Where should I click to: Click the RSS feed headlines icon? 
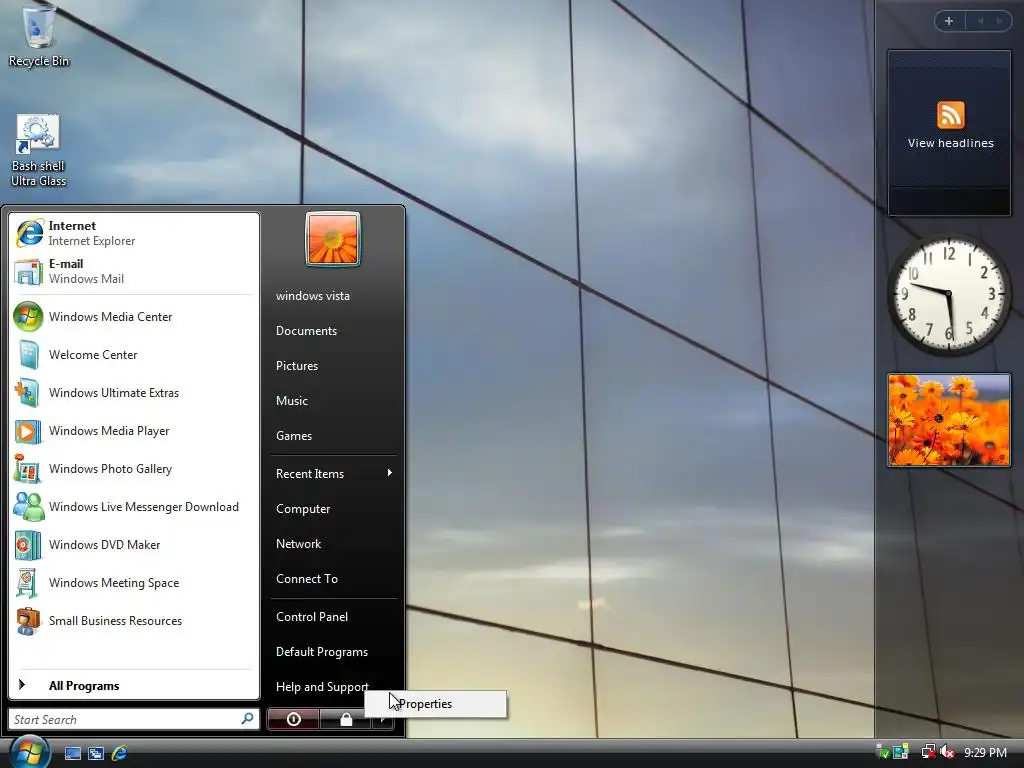click(x=950, y=115)
